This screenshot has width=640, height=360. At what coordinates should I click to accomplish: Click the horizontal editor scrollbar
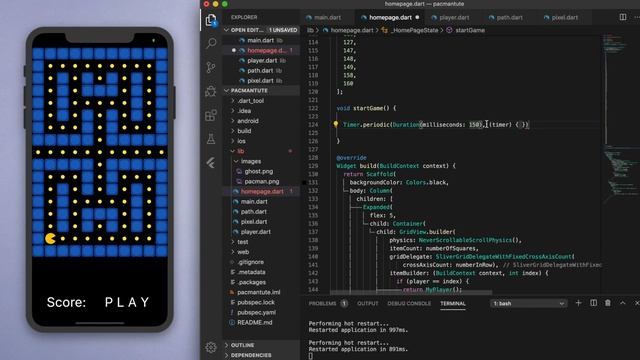tap(411, 292)
